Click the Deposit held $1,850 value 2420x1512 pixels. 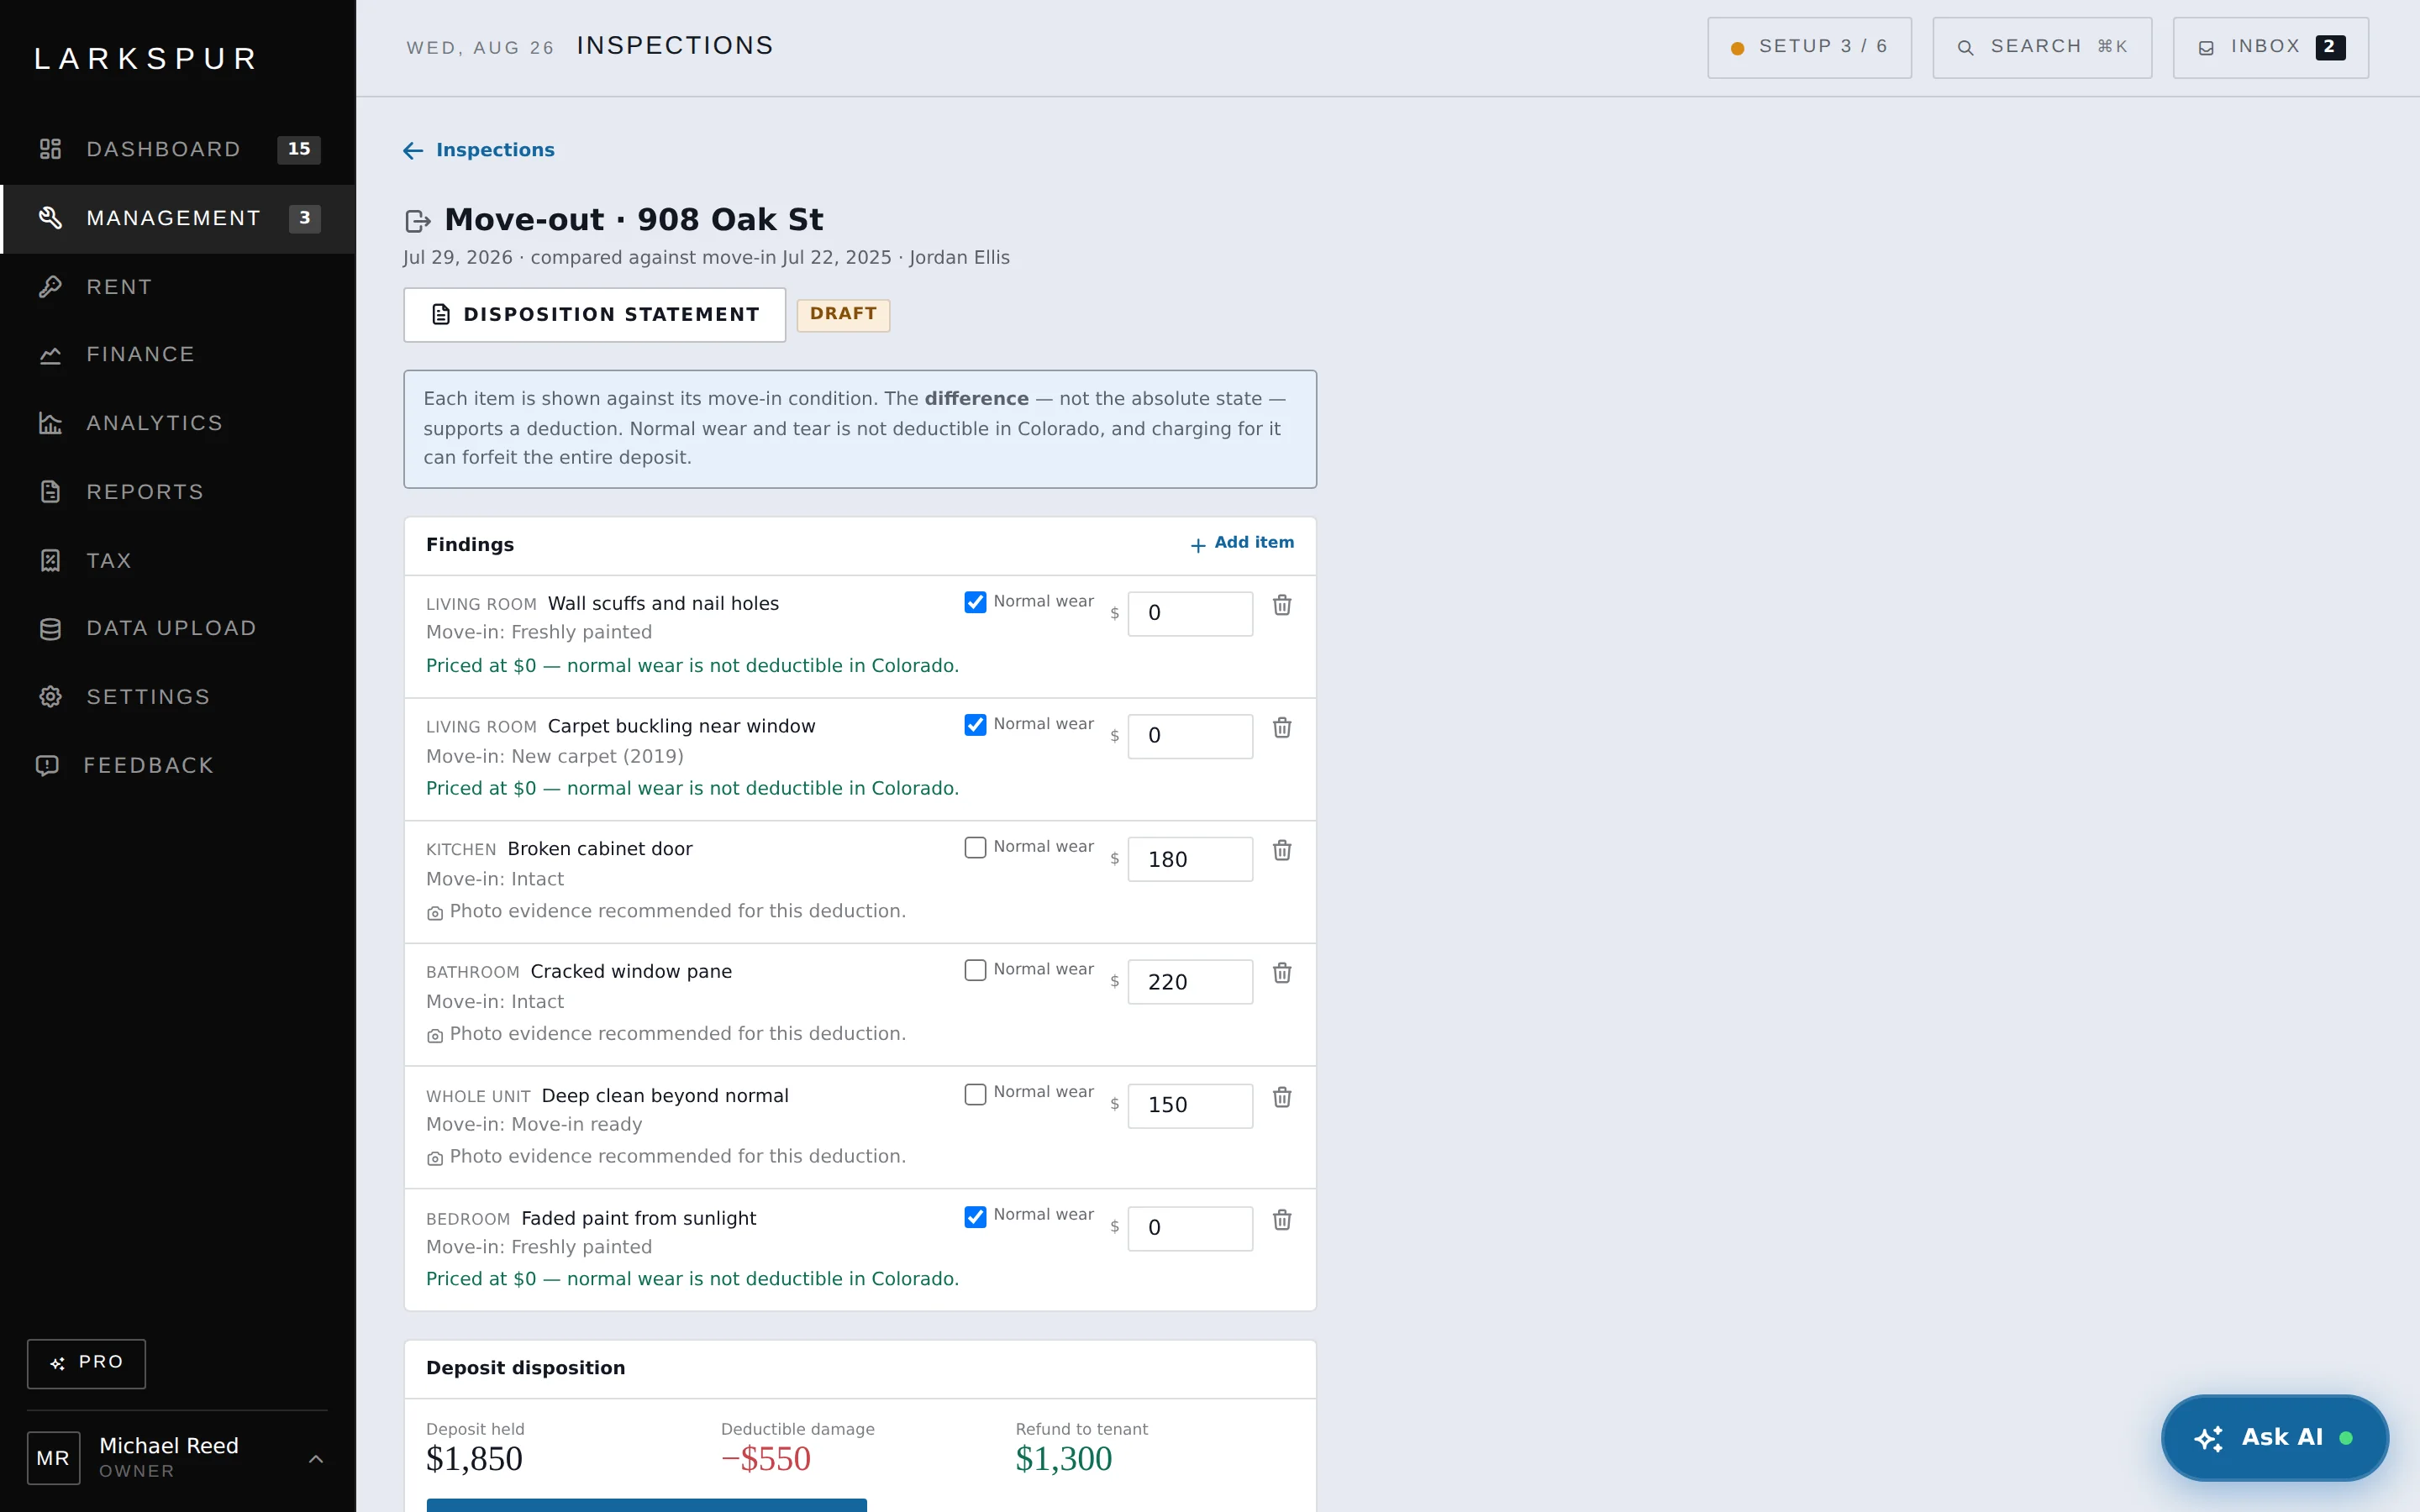pyautogui.click(x=474, y=1459)
